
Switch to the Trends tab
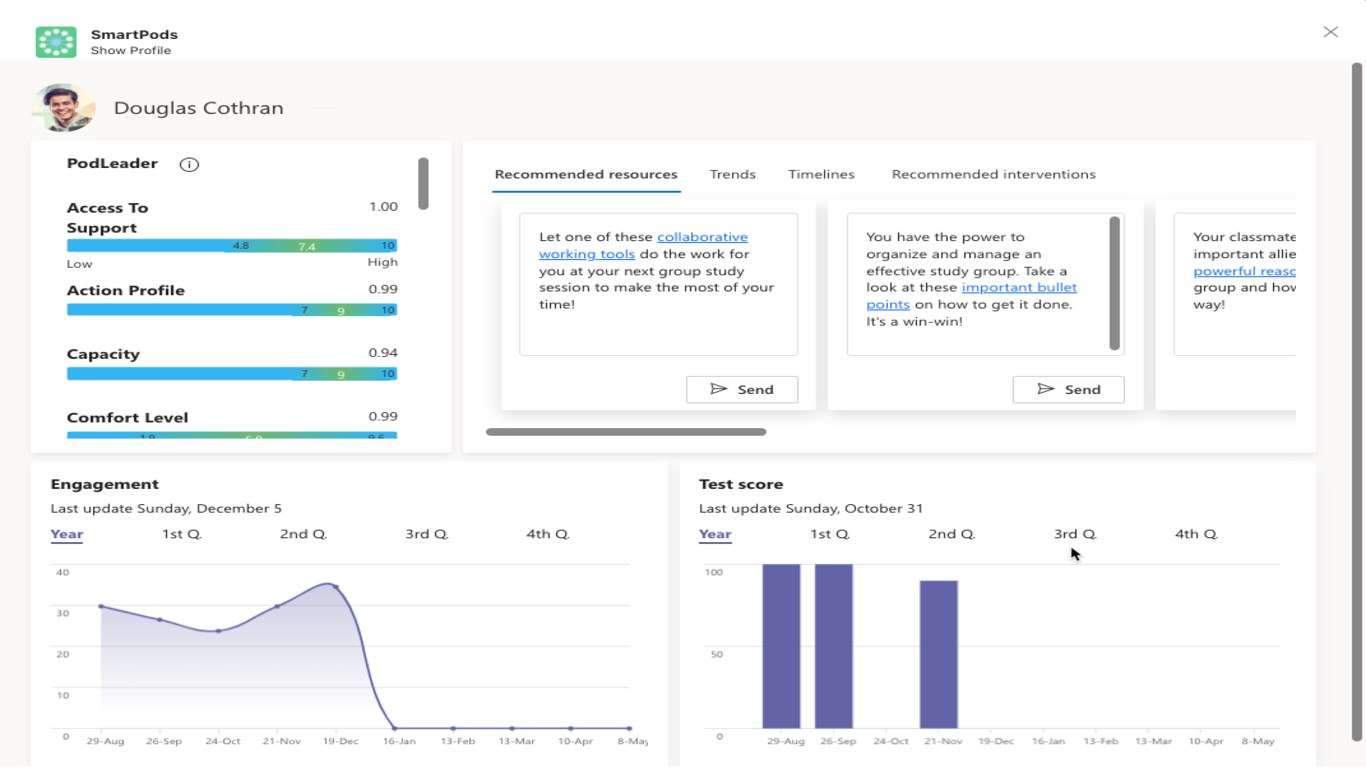733,174
